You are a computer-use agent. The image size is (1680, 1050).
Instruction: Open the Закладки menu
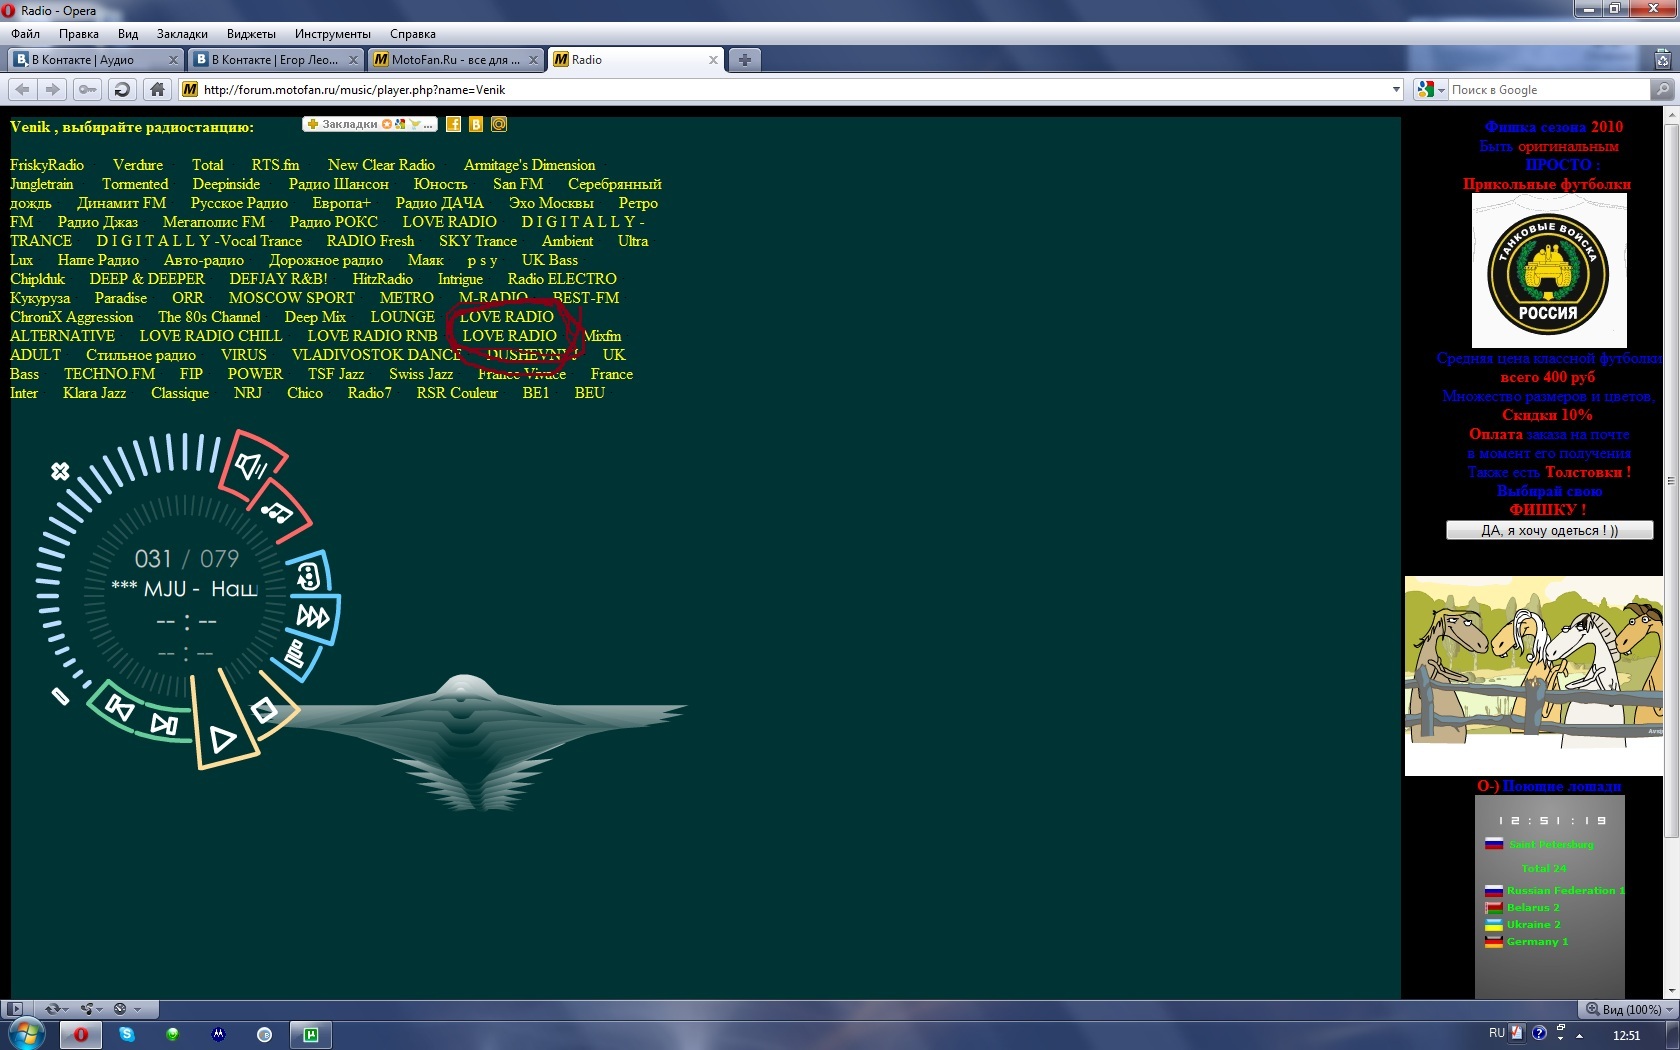(182, 34)
